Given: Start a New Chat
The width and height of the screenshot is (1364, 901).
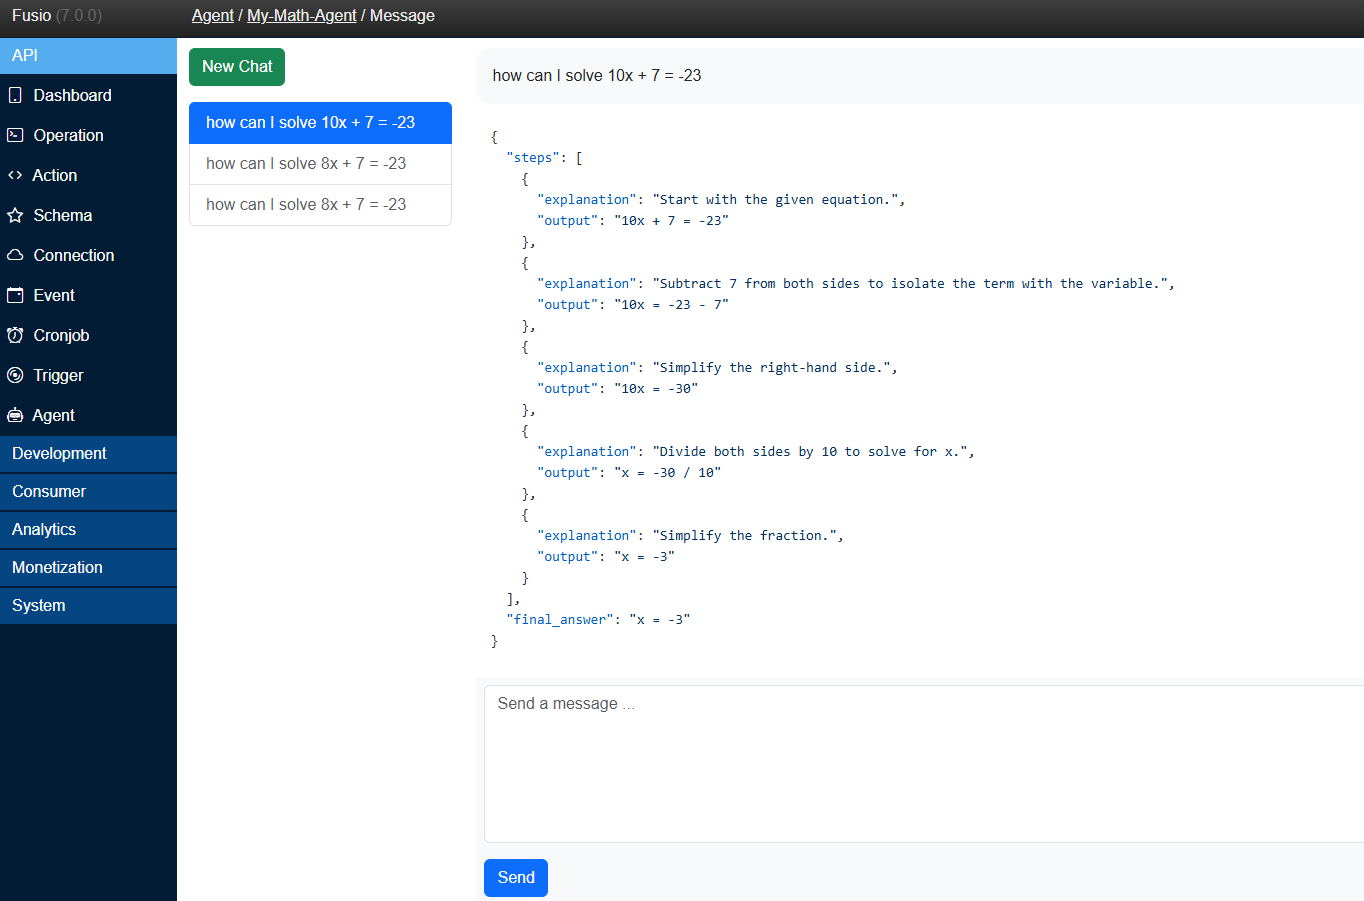Looking at the screenshot, I should 236,66.
